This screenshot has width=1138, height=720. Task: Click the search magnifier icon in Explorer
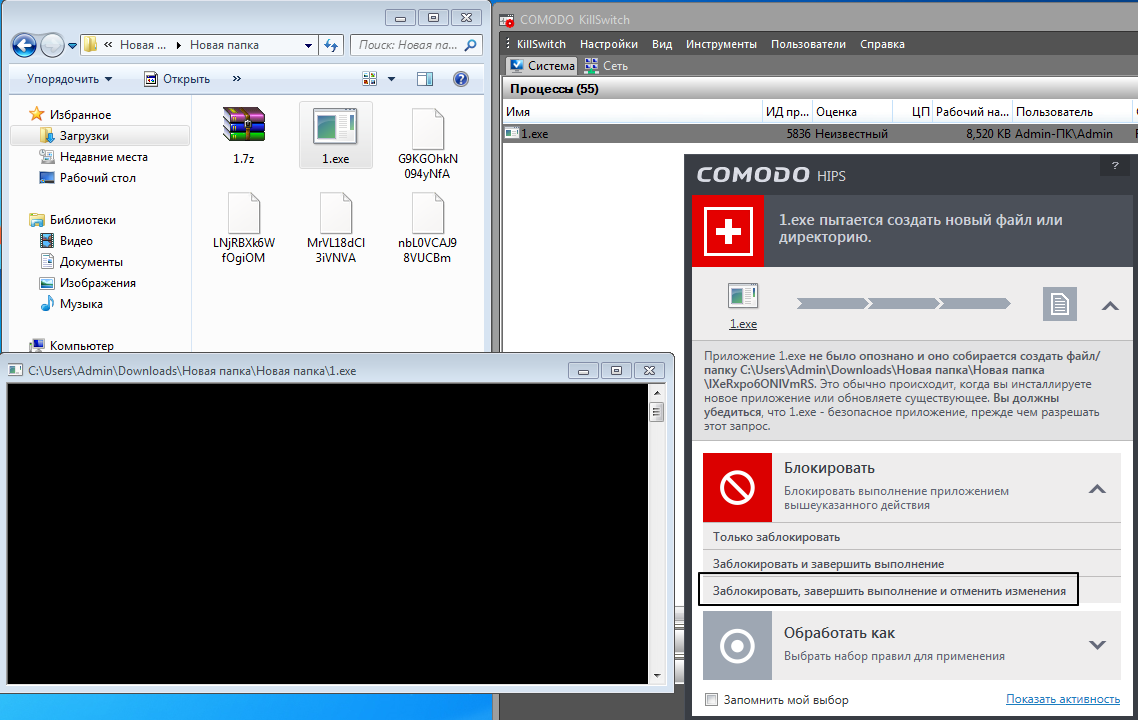(x=470, y=45)
